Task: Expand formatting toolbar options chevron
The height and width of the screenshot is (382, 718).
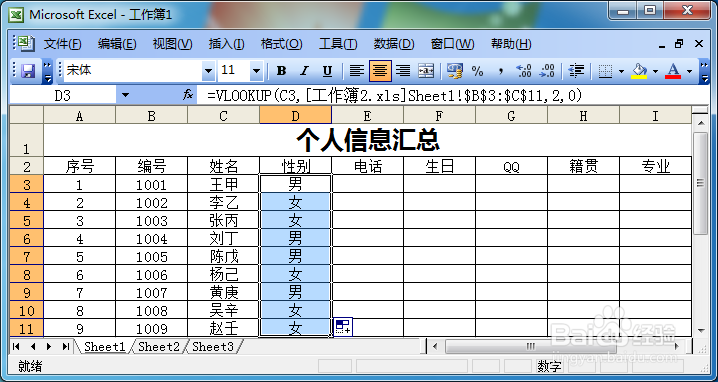Action: tap(705, 71)
